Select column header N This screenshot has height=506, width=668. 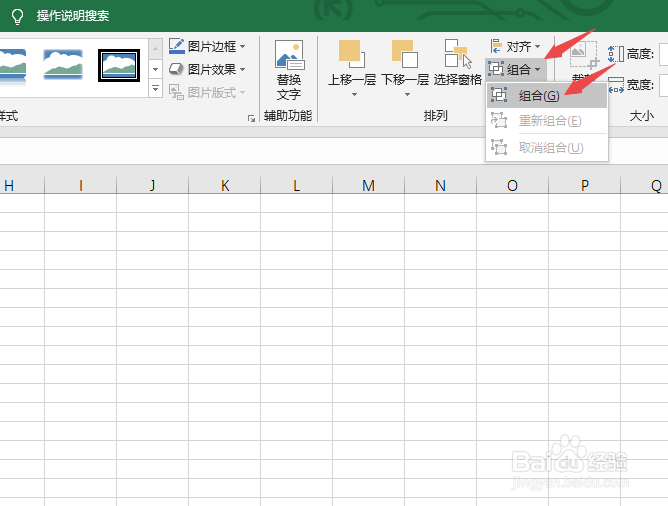pyautogui.click(x=441, y=185)
